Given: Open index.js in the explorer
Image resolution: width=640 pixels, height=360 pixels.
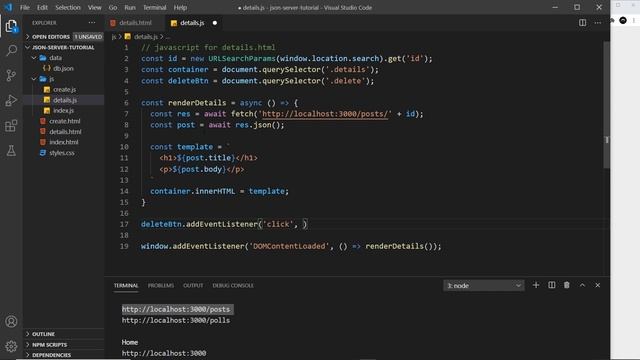Looking at the screenshot, I should pos(63,111).
